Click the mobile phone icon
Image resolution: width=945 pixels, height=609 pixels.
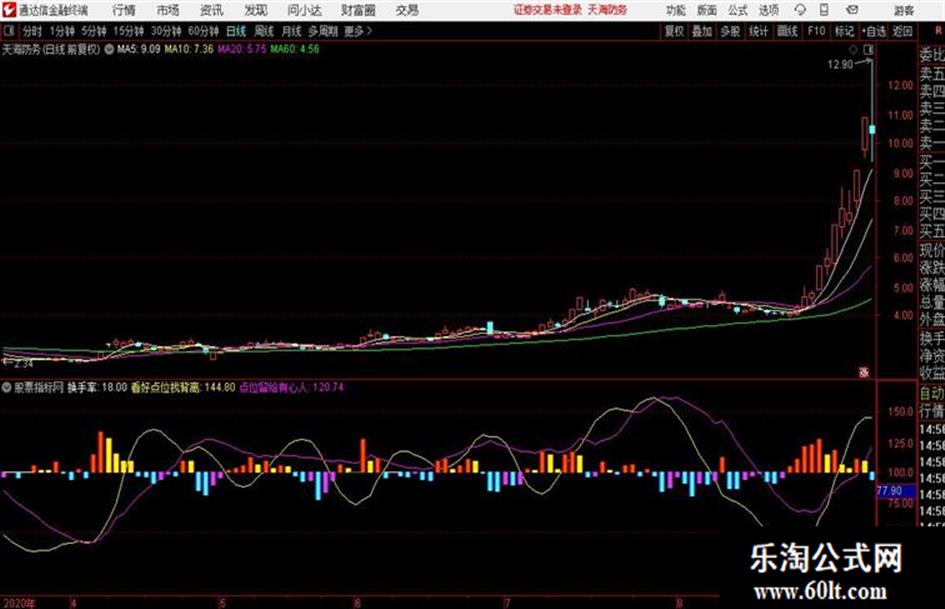[x=824, y=10]
